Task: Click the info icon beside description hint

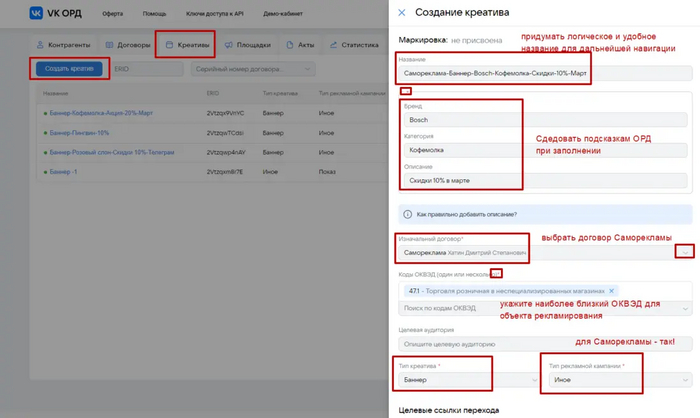Action: pyautogui.click(x=408, y=214)
